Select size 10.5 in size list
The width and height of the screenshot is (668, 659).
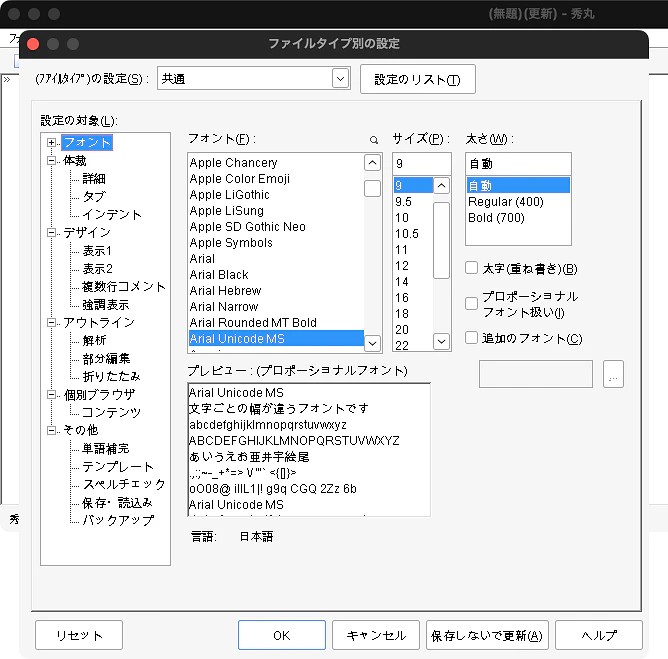click(x=413, y=233)
